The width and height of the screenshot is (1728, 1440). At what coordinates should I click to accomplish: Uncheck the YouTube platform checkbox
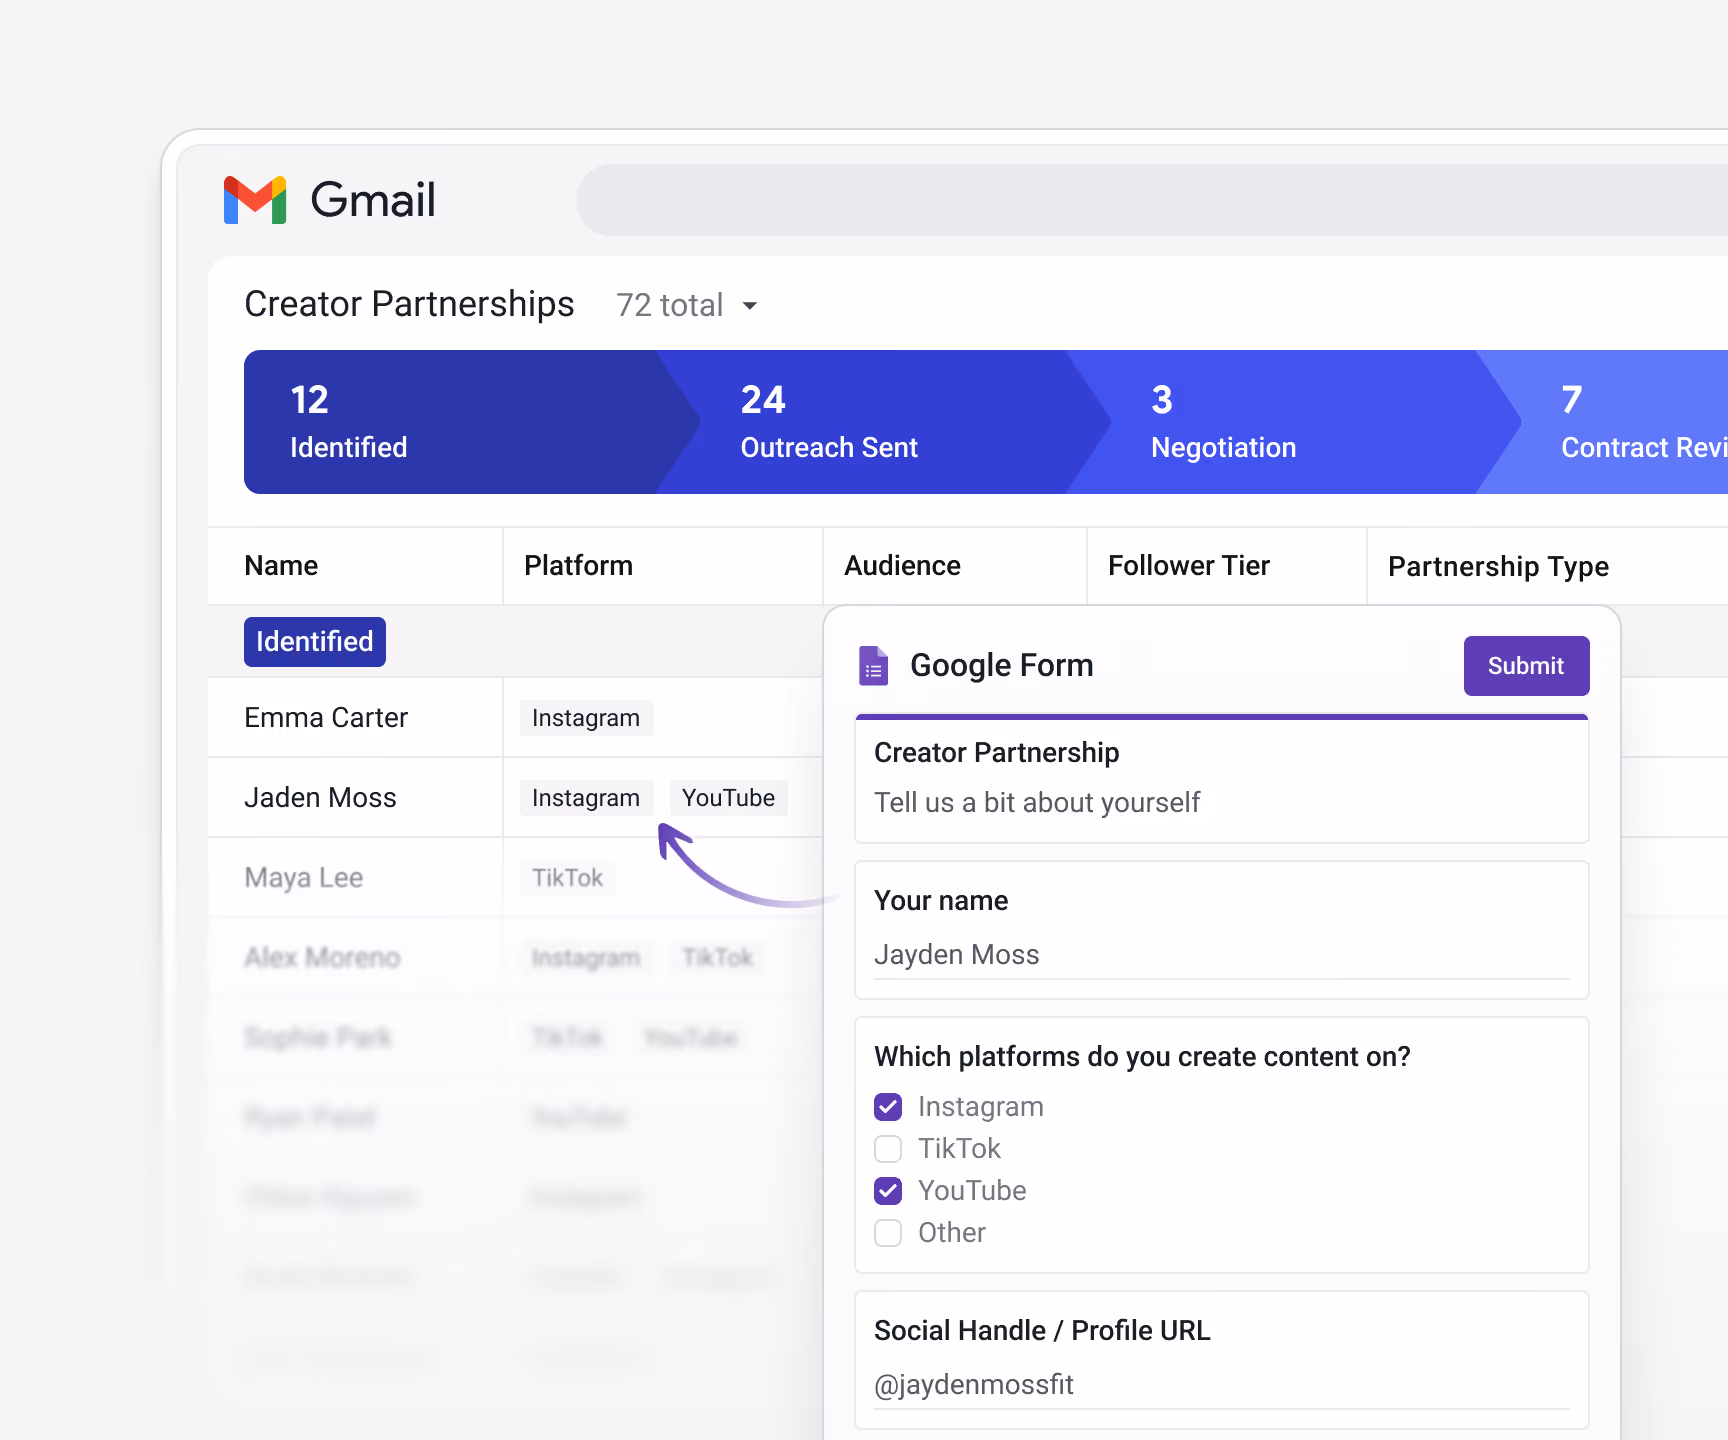[888, 1191]
